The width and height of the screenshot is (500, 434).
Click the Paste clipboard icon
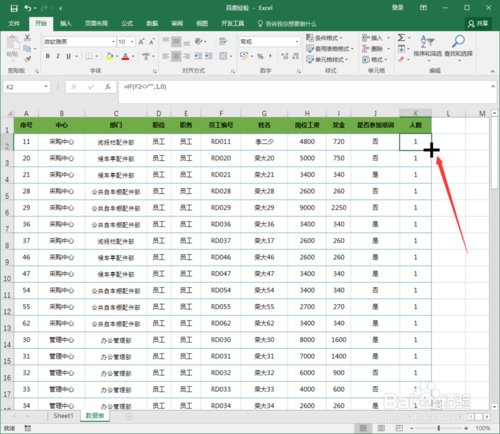[x=13, y=43]
